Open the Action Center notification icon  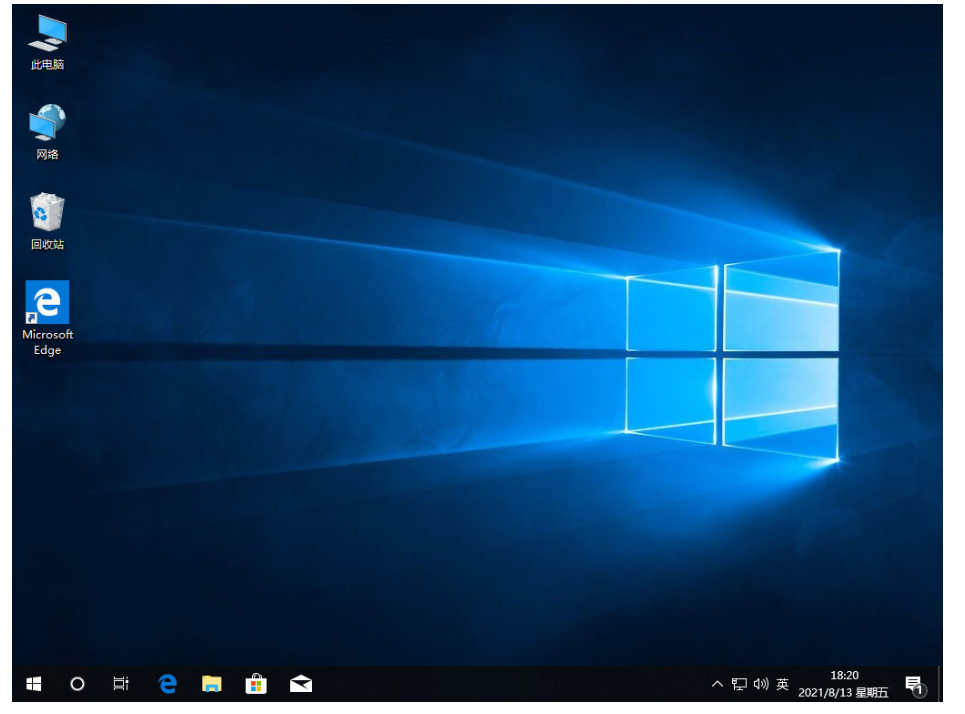[914, 684]
